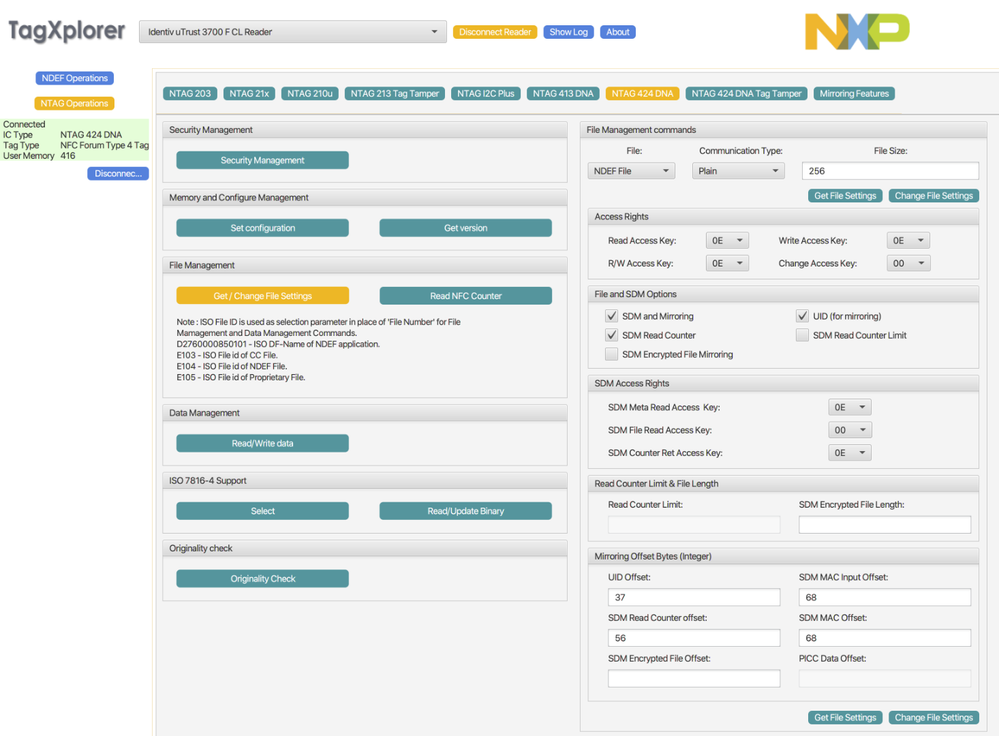Switch to the NTAG I2C Plus tab
This screenshot has width=999, height=736.
point(485,94)
